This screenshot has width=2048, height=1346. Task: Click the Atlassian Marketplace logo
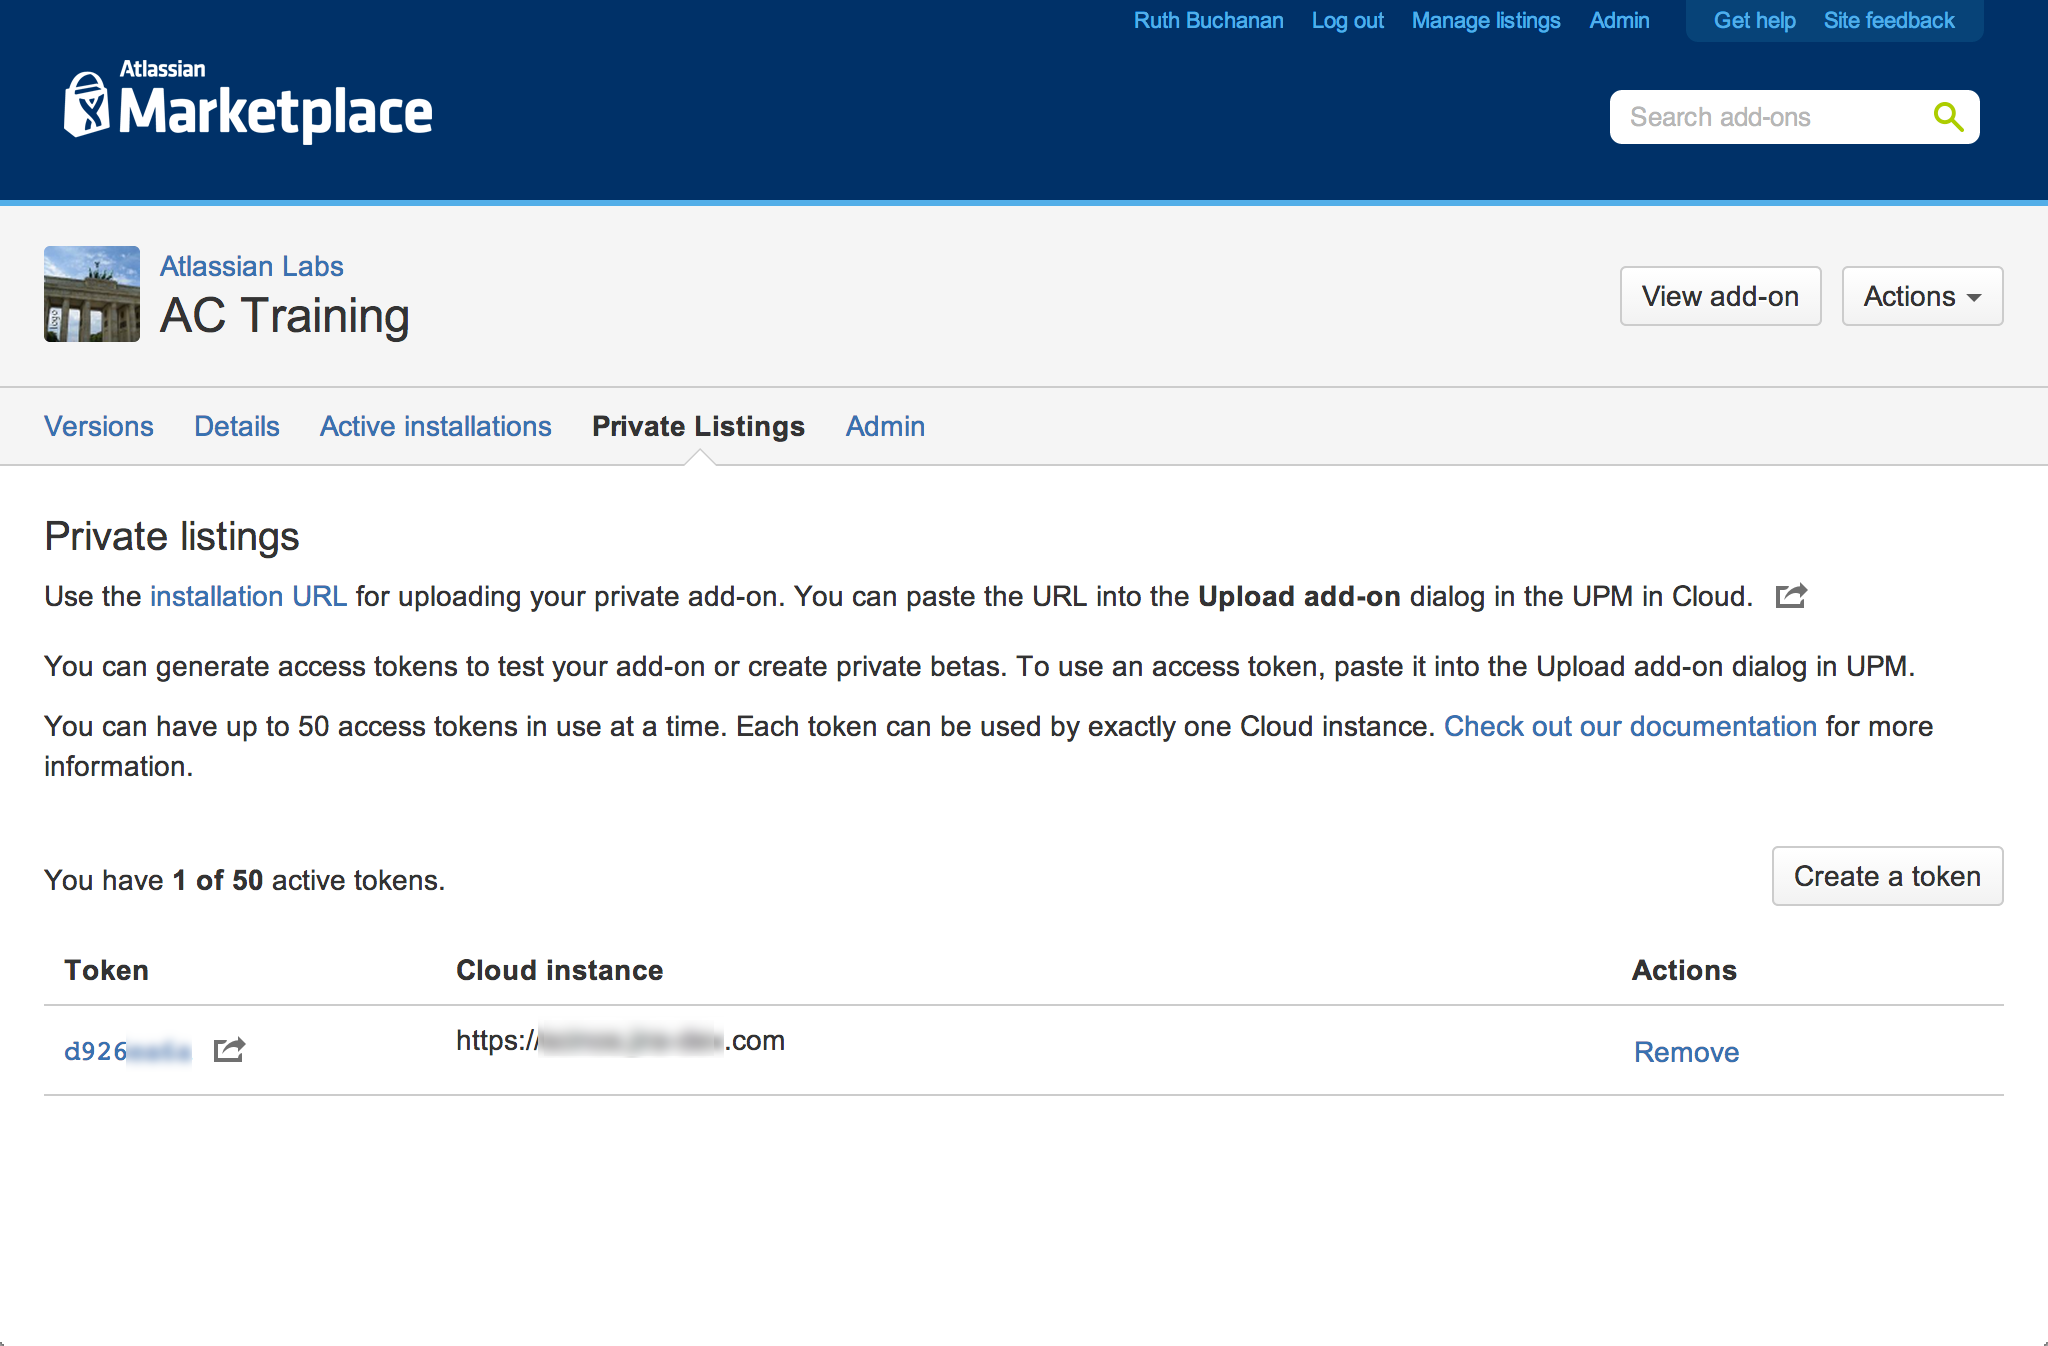248,104
